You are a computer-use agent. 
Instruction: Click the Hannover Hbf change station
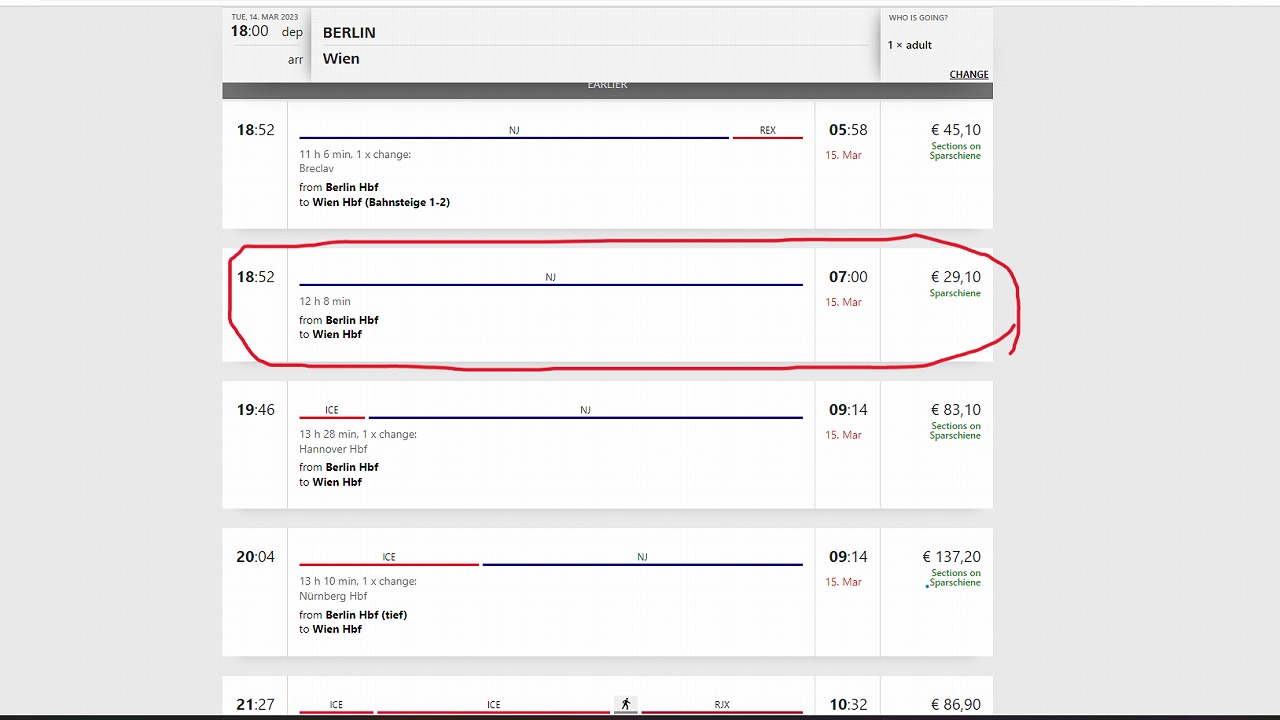(x=333, y=449)
